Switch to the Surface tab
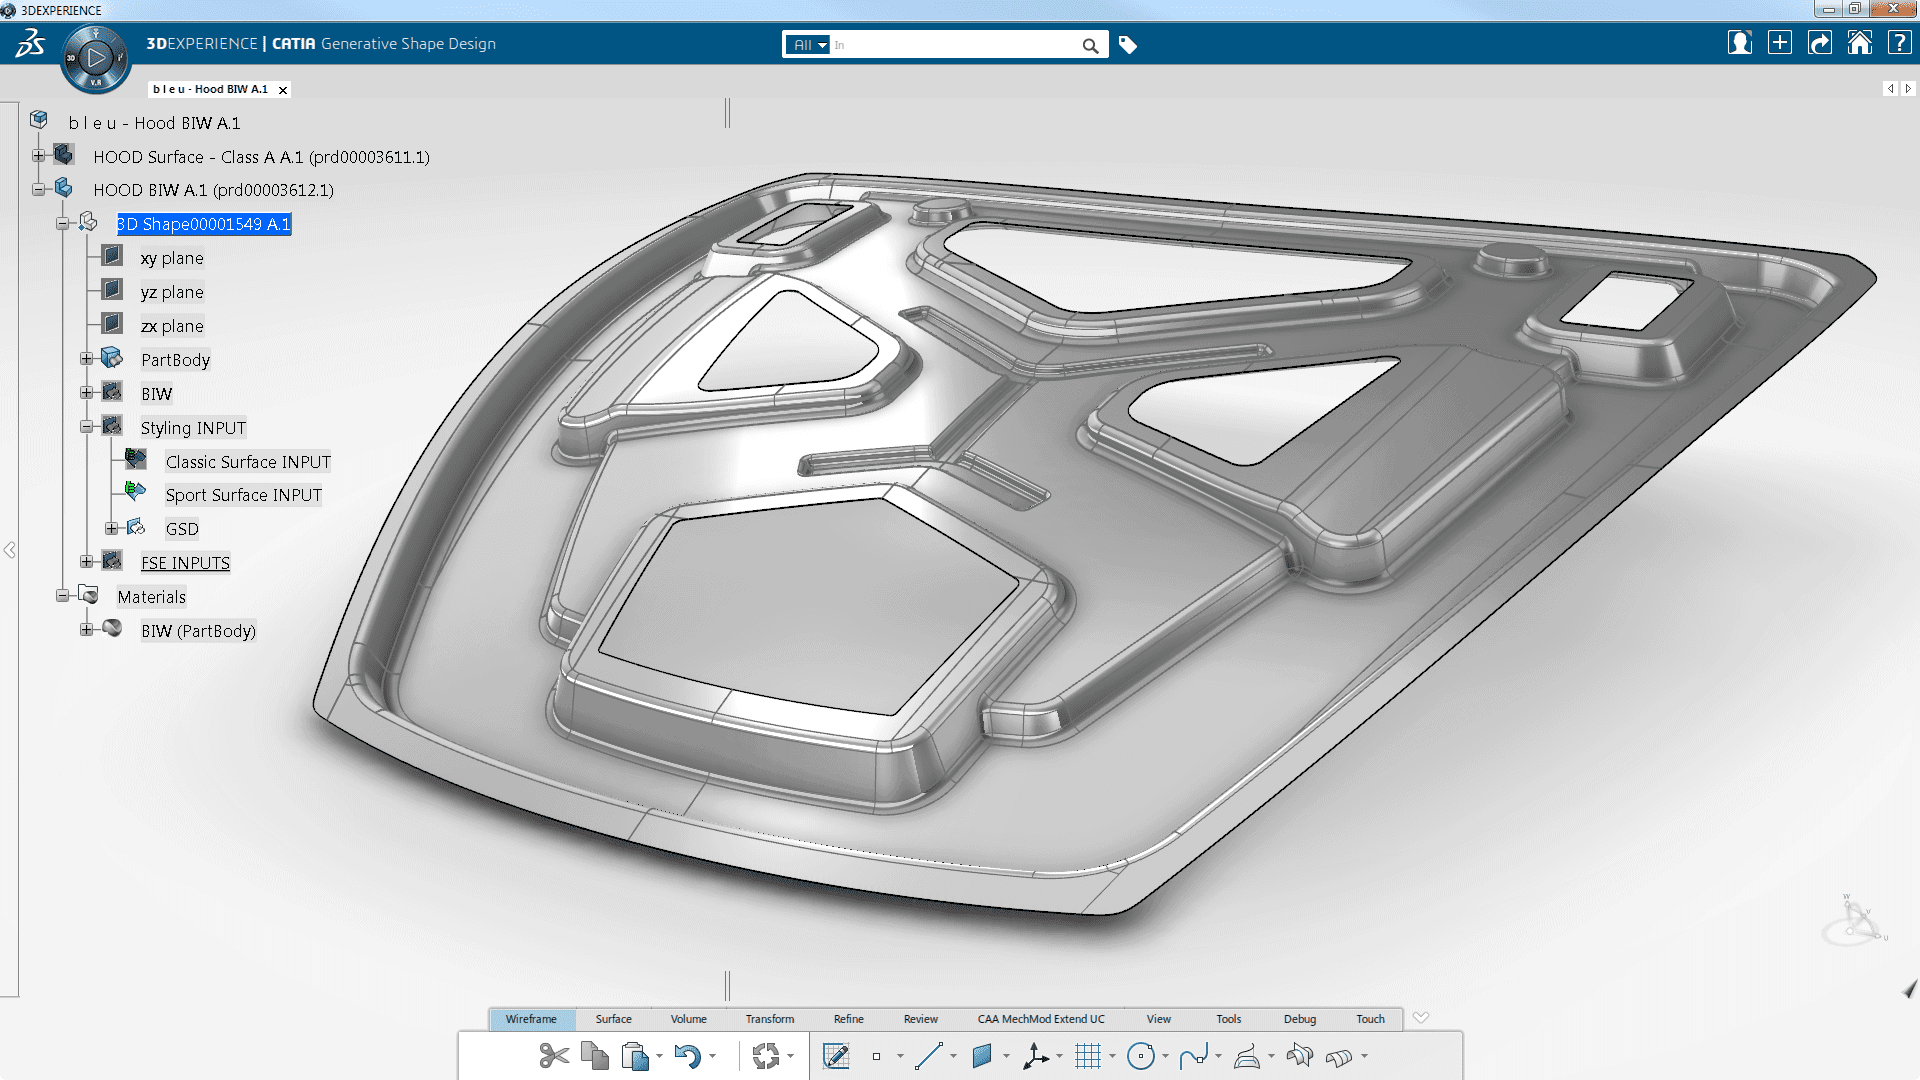 pyautogui.click(x=613, y=1019)
